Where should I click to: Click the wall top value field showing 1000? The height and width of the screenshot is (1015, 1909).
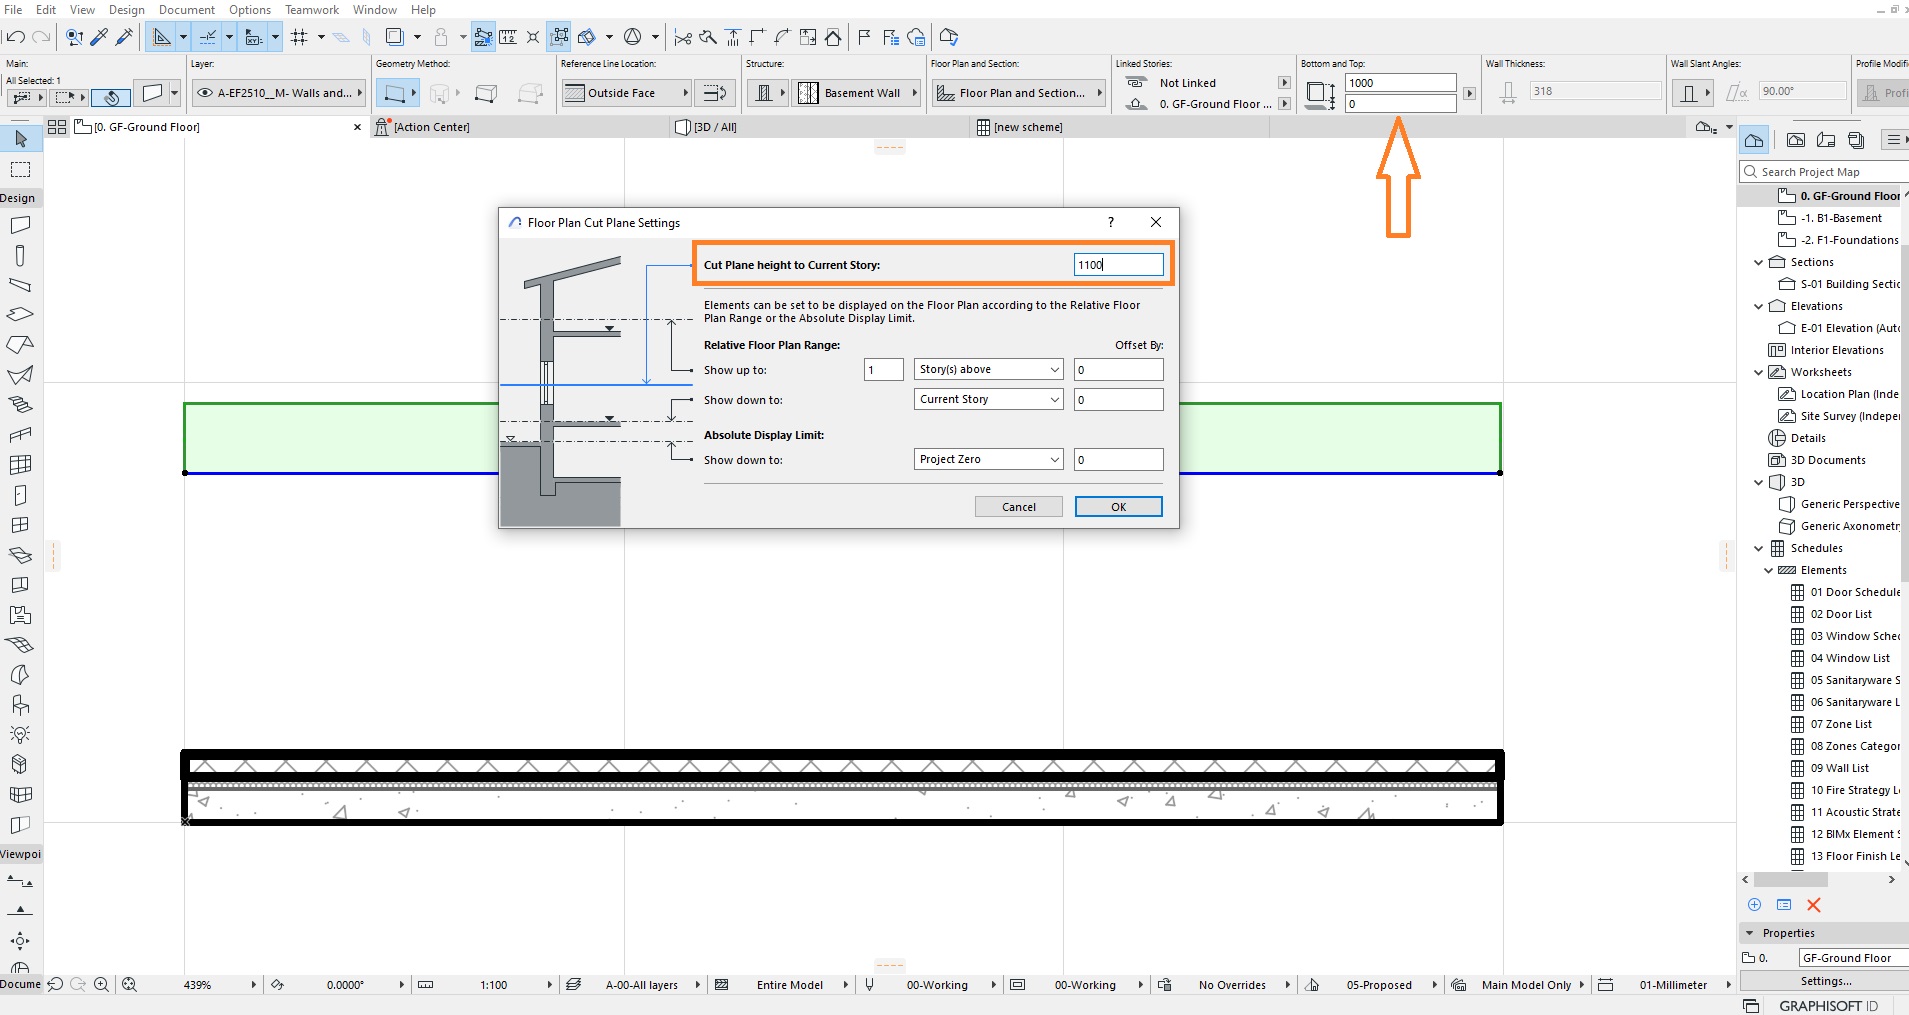1401,83
